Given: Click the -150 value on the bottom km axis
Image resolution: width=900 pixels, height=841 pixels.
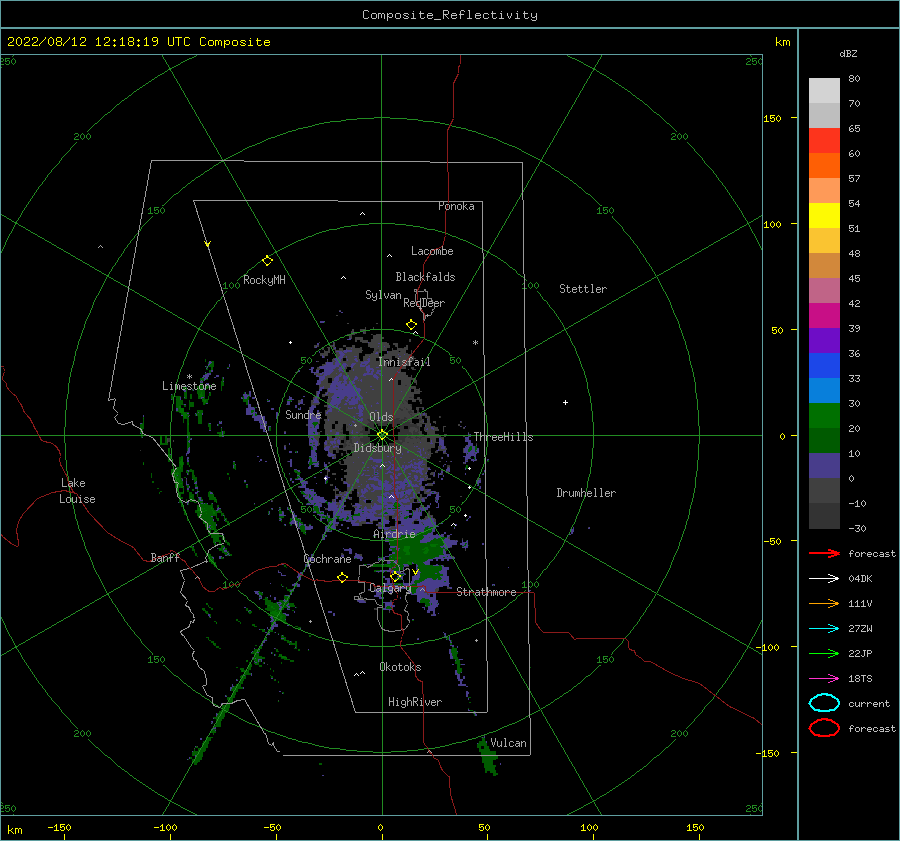Looking at the screenshot, I should click(59, 827).
